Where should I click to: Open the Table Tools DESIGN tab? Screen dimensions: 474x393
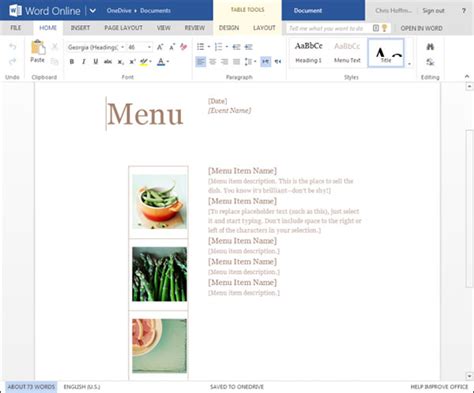[x=229, y=28]
